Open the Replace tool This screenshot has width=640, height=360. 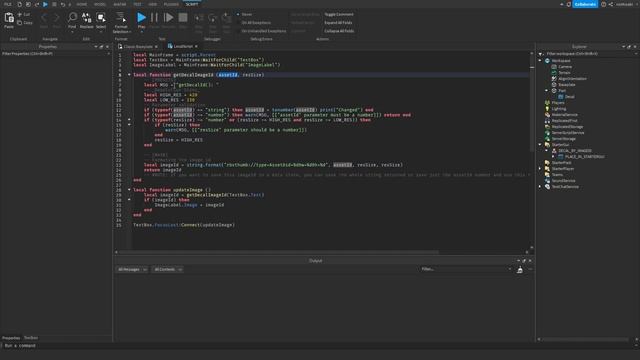point(87,20)
